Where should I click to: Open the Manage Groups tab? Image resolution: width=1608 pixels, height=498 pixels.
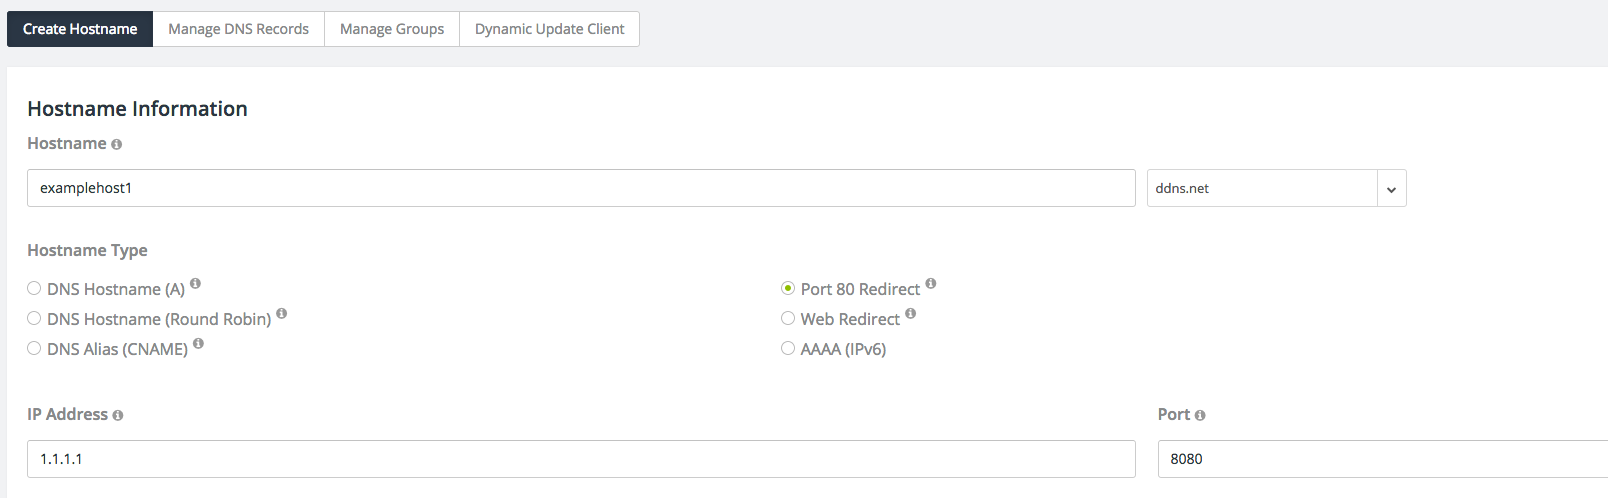pyautogui.click(x=392, y=29)
